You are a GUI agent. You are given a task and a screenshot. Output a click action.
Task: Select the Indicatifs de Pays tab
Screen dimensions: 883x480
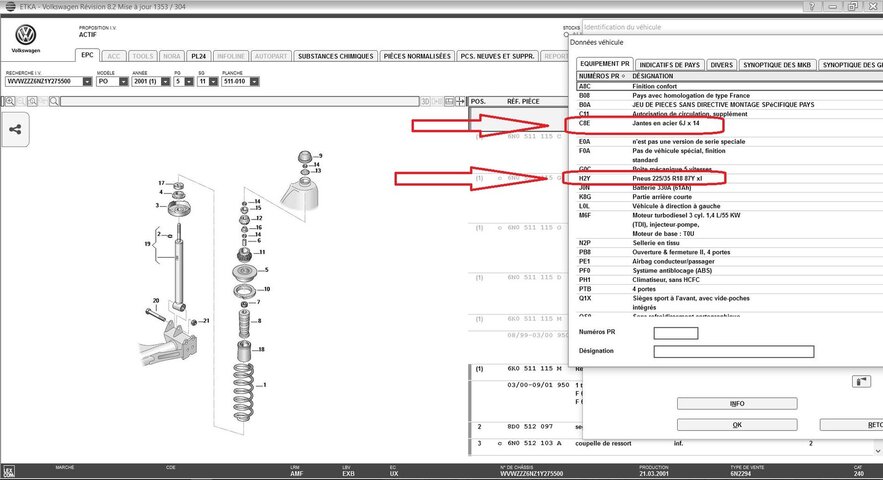point(669,64)
